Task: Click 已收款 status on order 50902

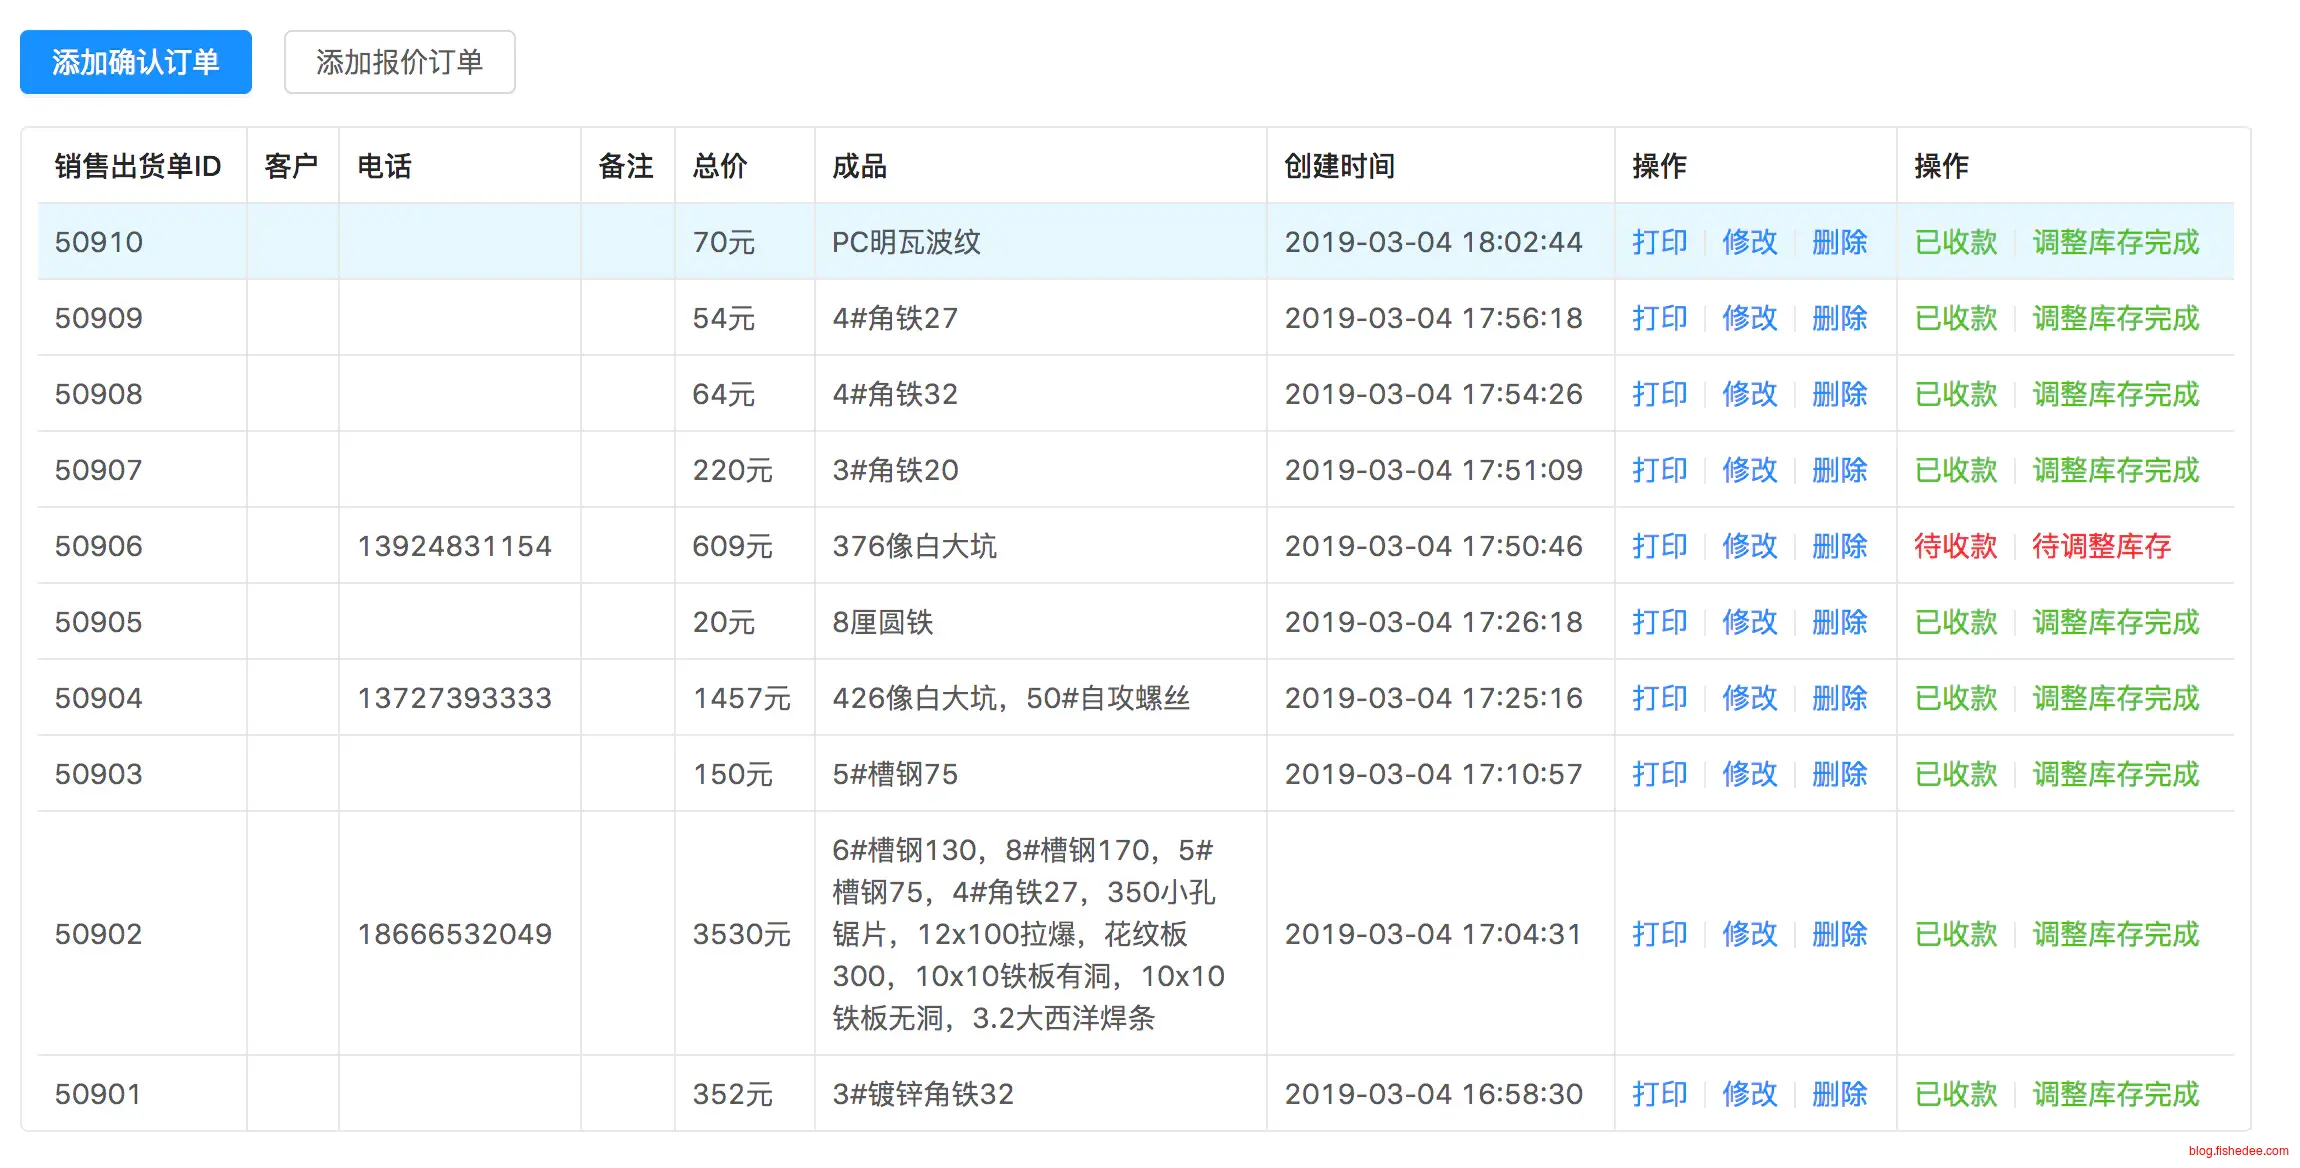Action: coord(1955,934)
